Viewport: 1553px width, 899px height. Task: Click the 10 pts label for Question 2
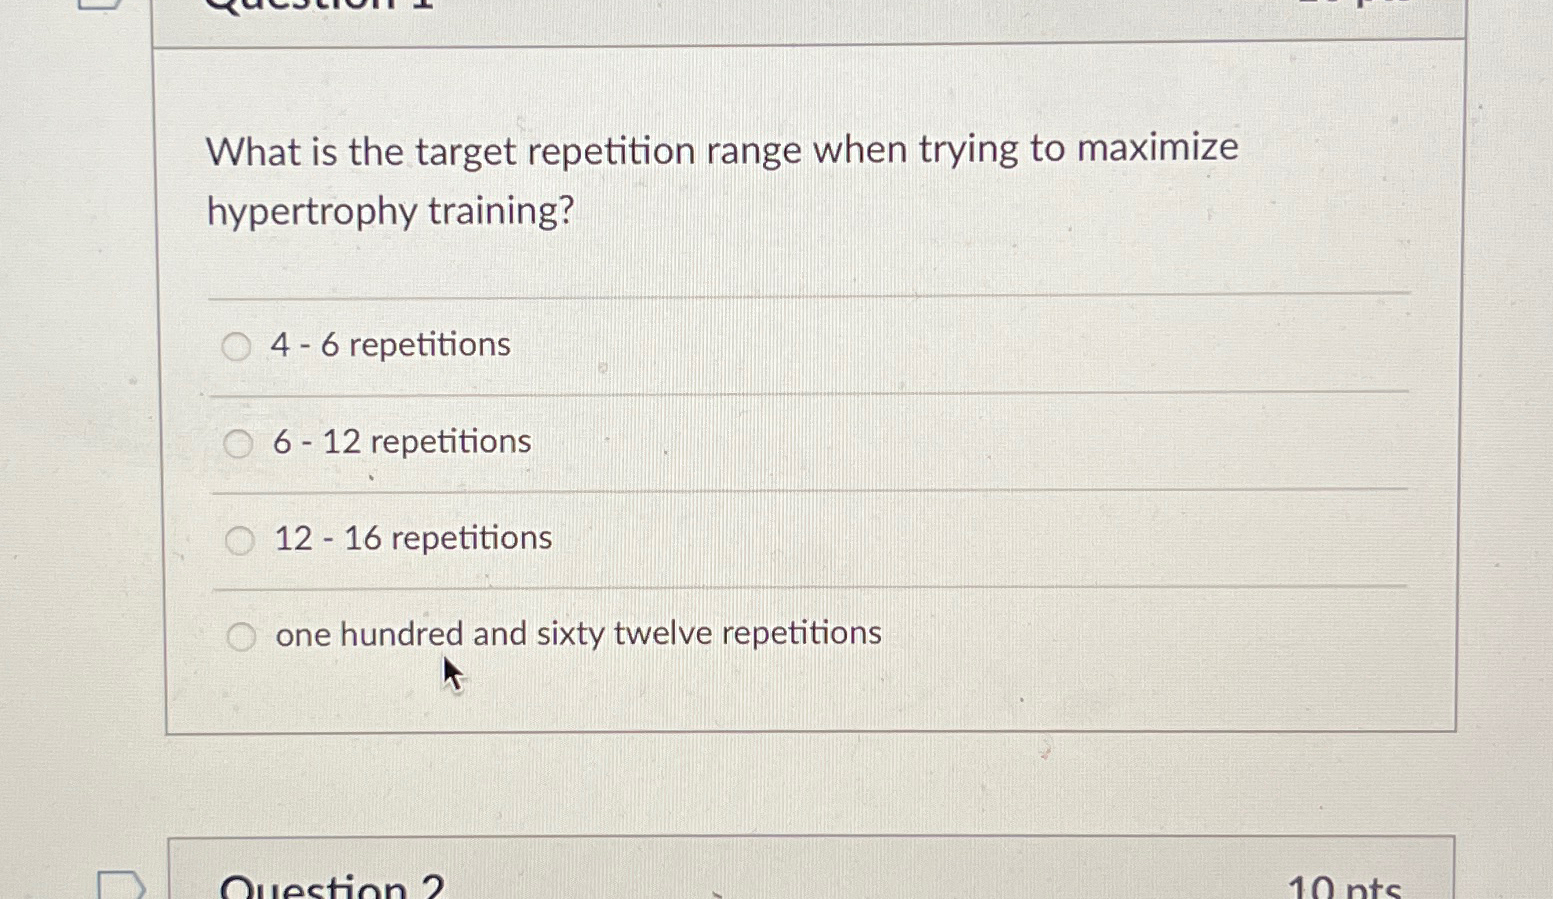tap(1343, 884)
